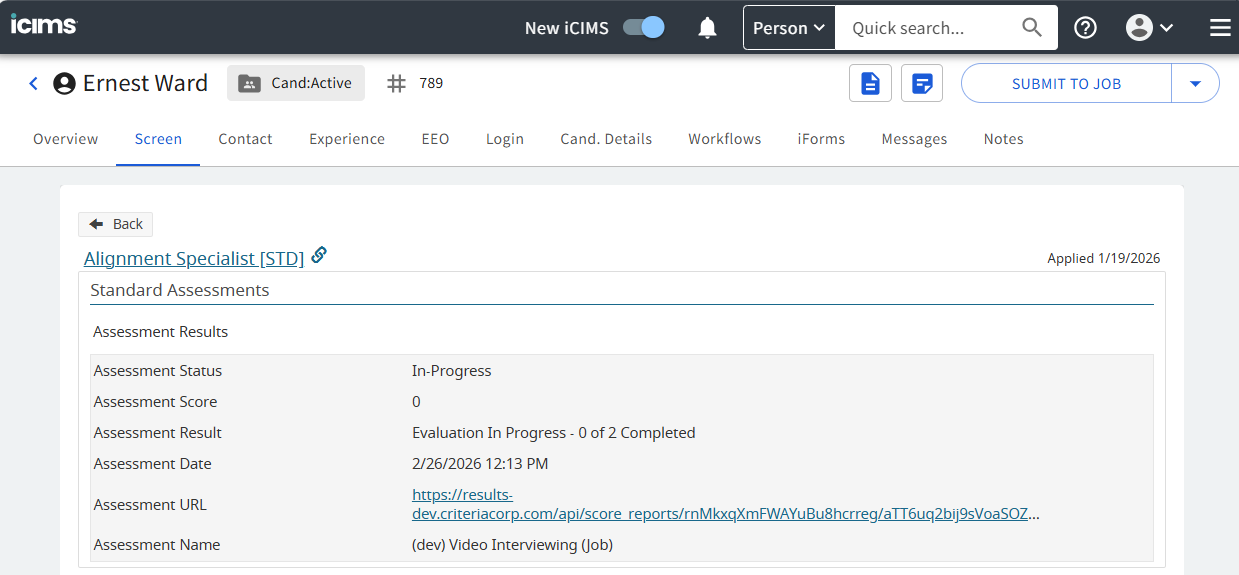Click the Ernest Ward name heading
This screenshot has height=575, width=1239.
[146, 83]
